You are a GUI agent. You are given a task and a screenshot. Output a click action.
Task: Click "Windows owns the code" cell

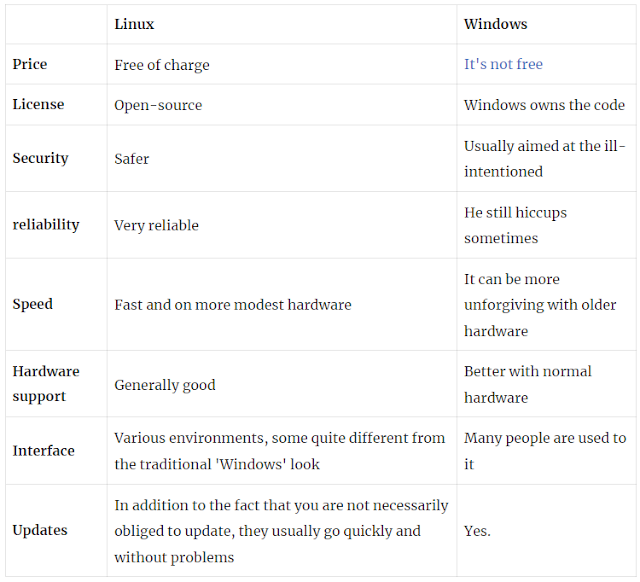click(544, 105)
